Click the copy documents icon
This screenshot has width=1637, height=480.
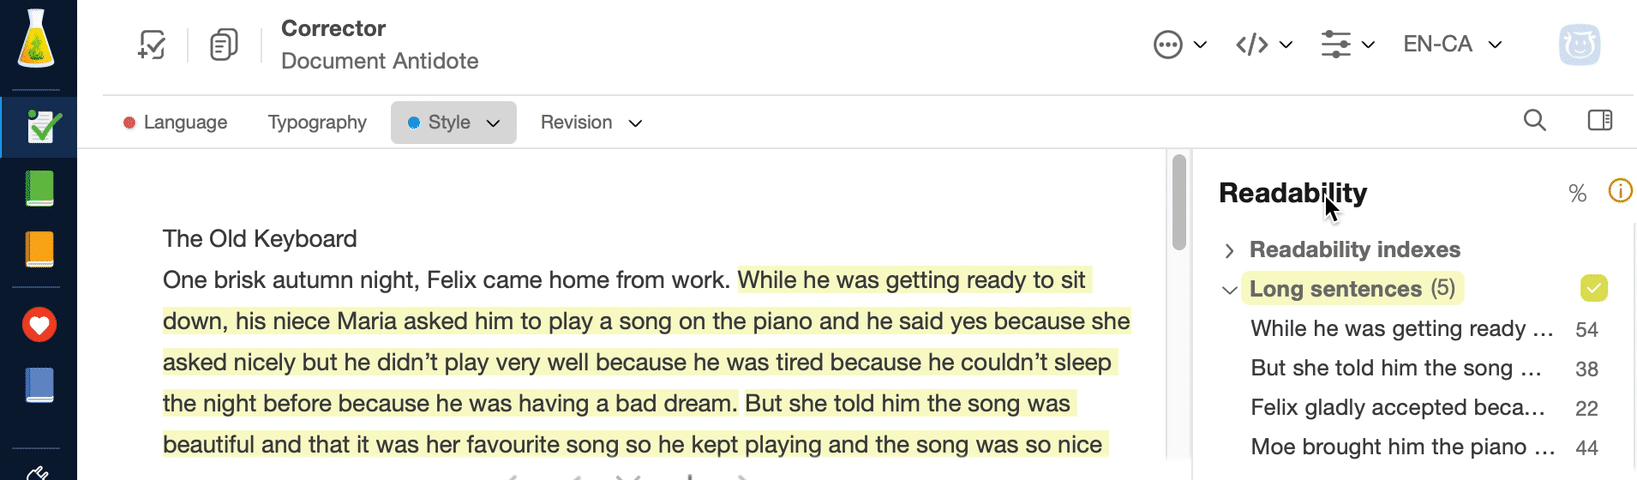[223, 45]
